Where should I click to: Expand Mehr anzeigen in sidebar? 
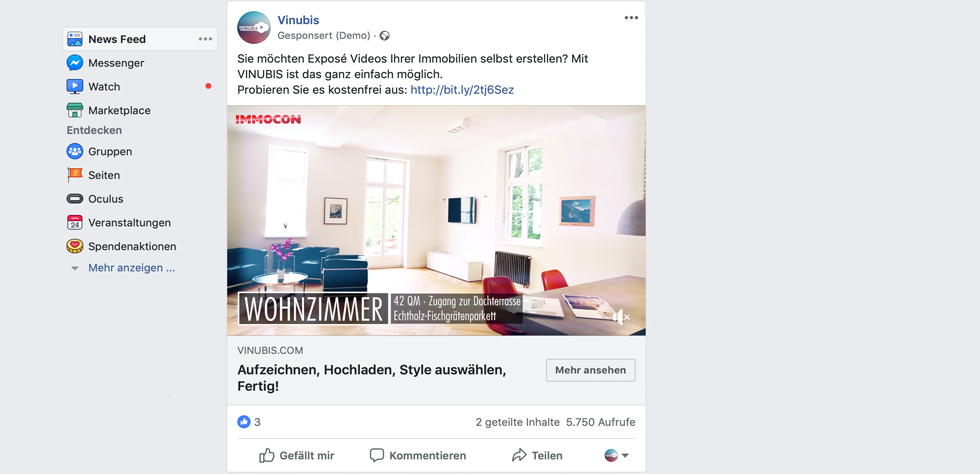[131, 268]
